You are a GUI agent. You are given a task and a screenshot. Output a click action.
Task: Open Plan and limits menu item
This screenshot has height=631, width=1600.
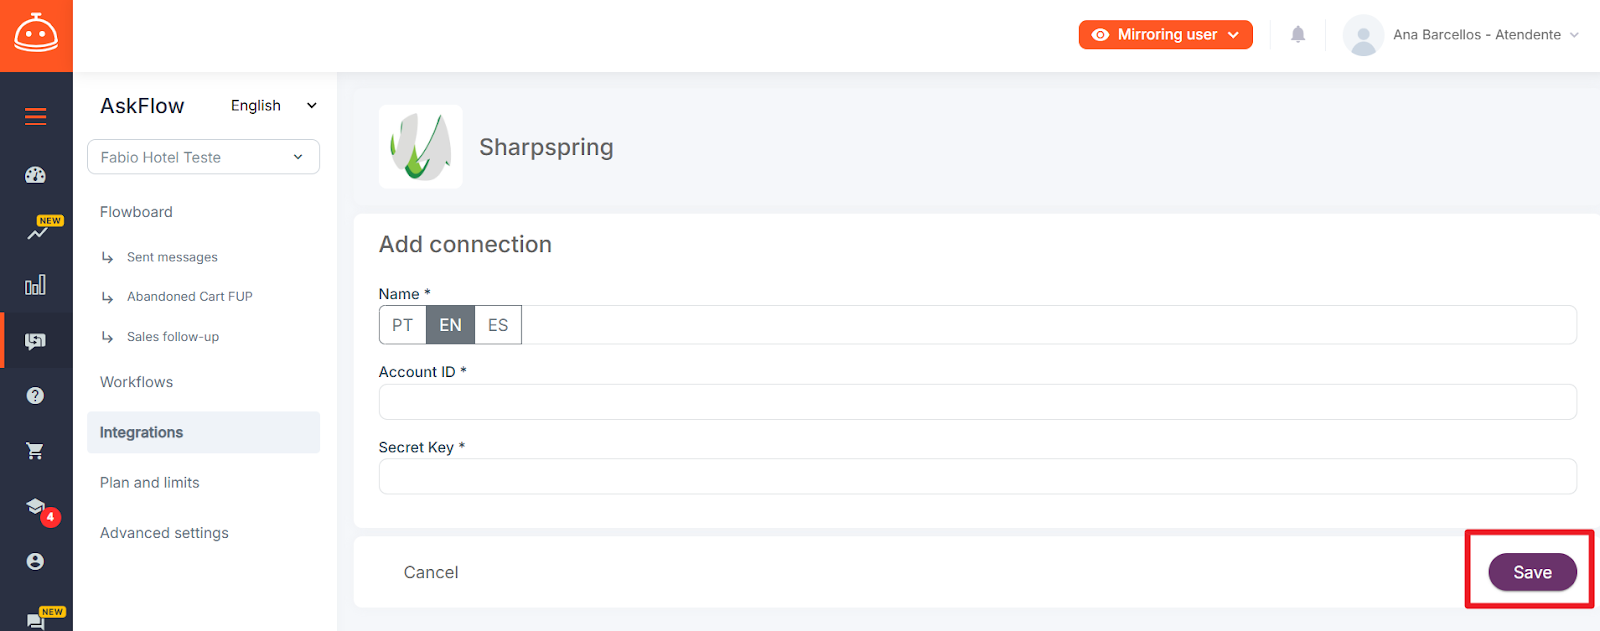coord(150,482)
